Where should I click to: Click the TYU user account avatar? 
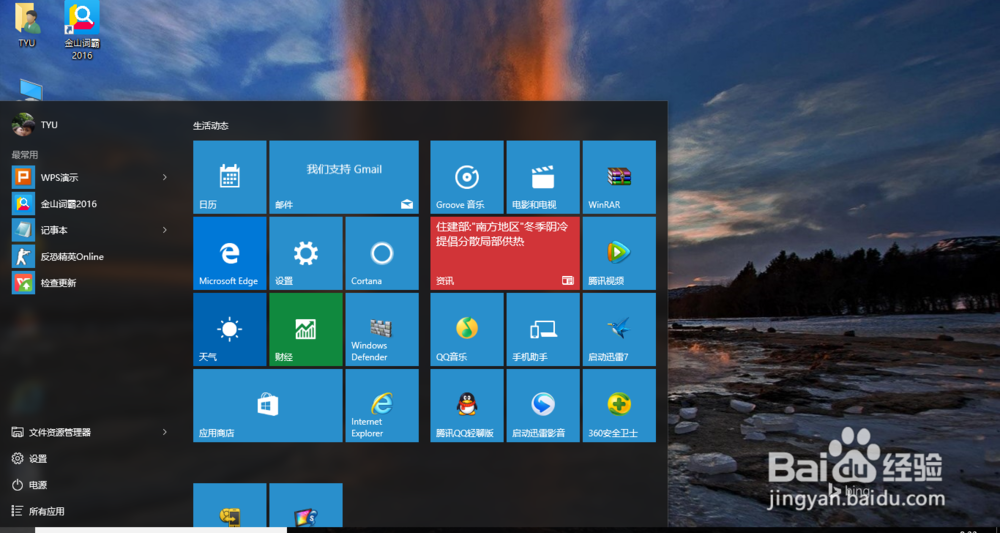tap(23, 124)
